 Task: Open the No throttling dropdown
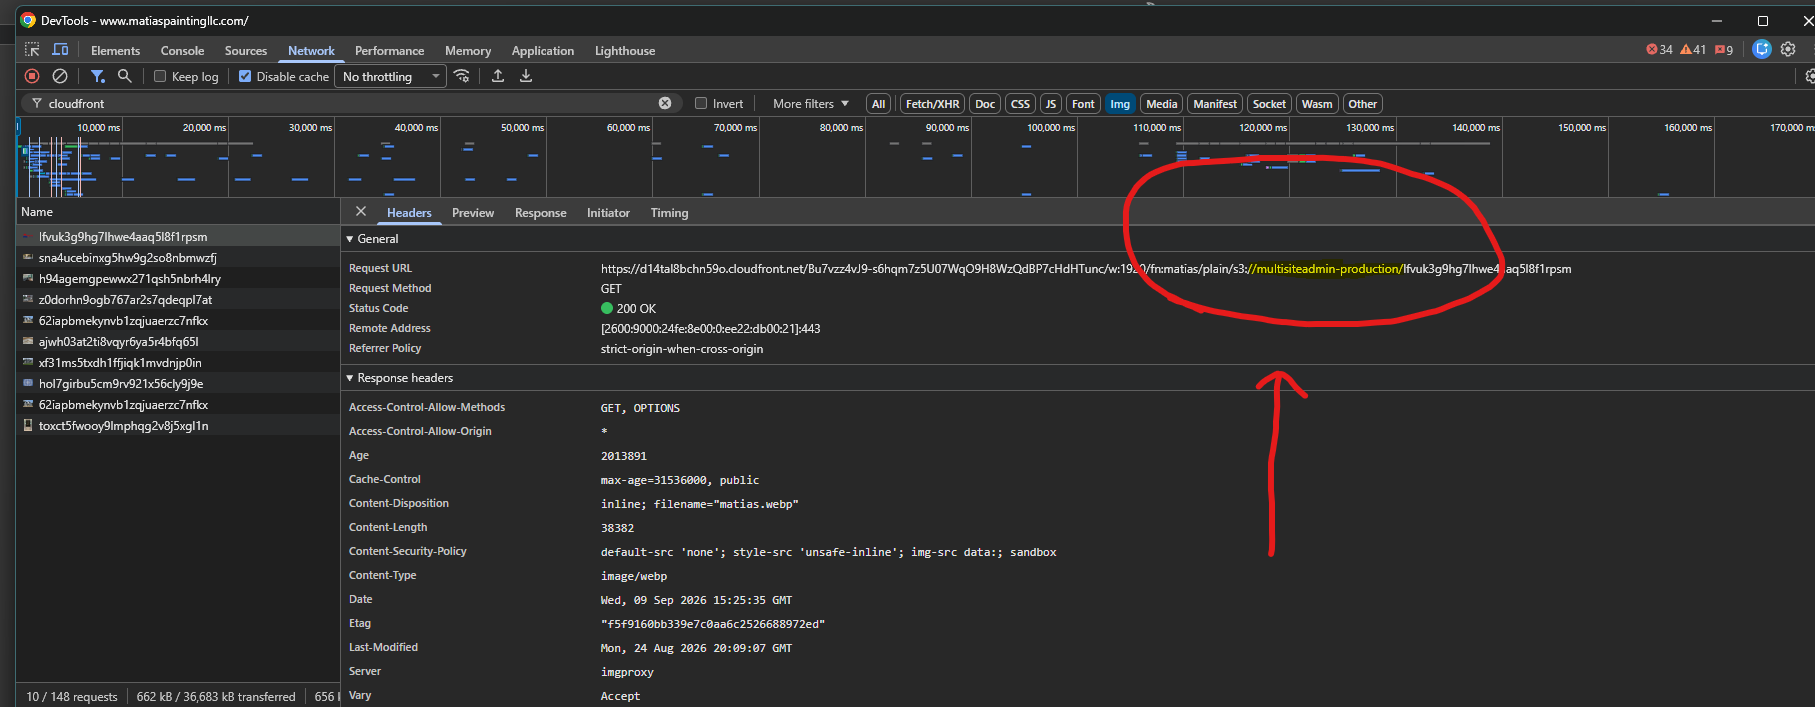pos(391,76)
